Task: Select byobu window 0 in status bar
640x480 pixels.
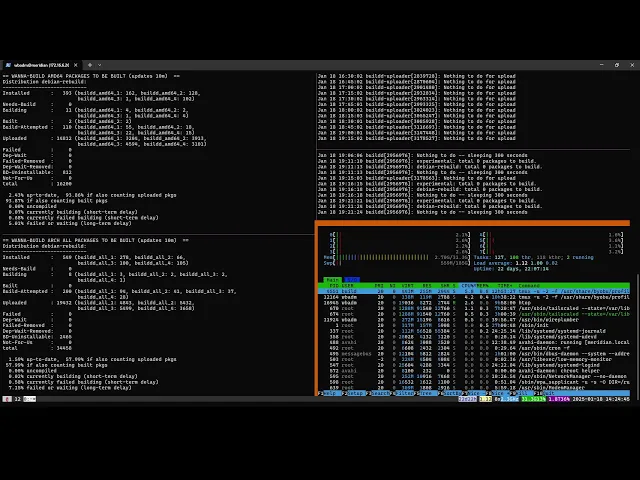Action: pos(30,399)
